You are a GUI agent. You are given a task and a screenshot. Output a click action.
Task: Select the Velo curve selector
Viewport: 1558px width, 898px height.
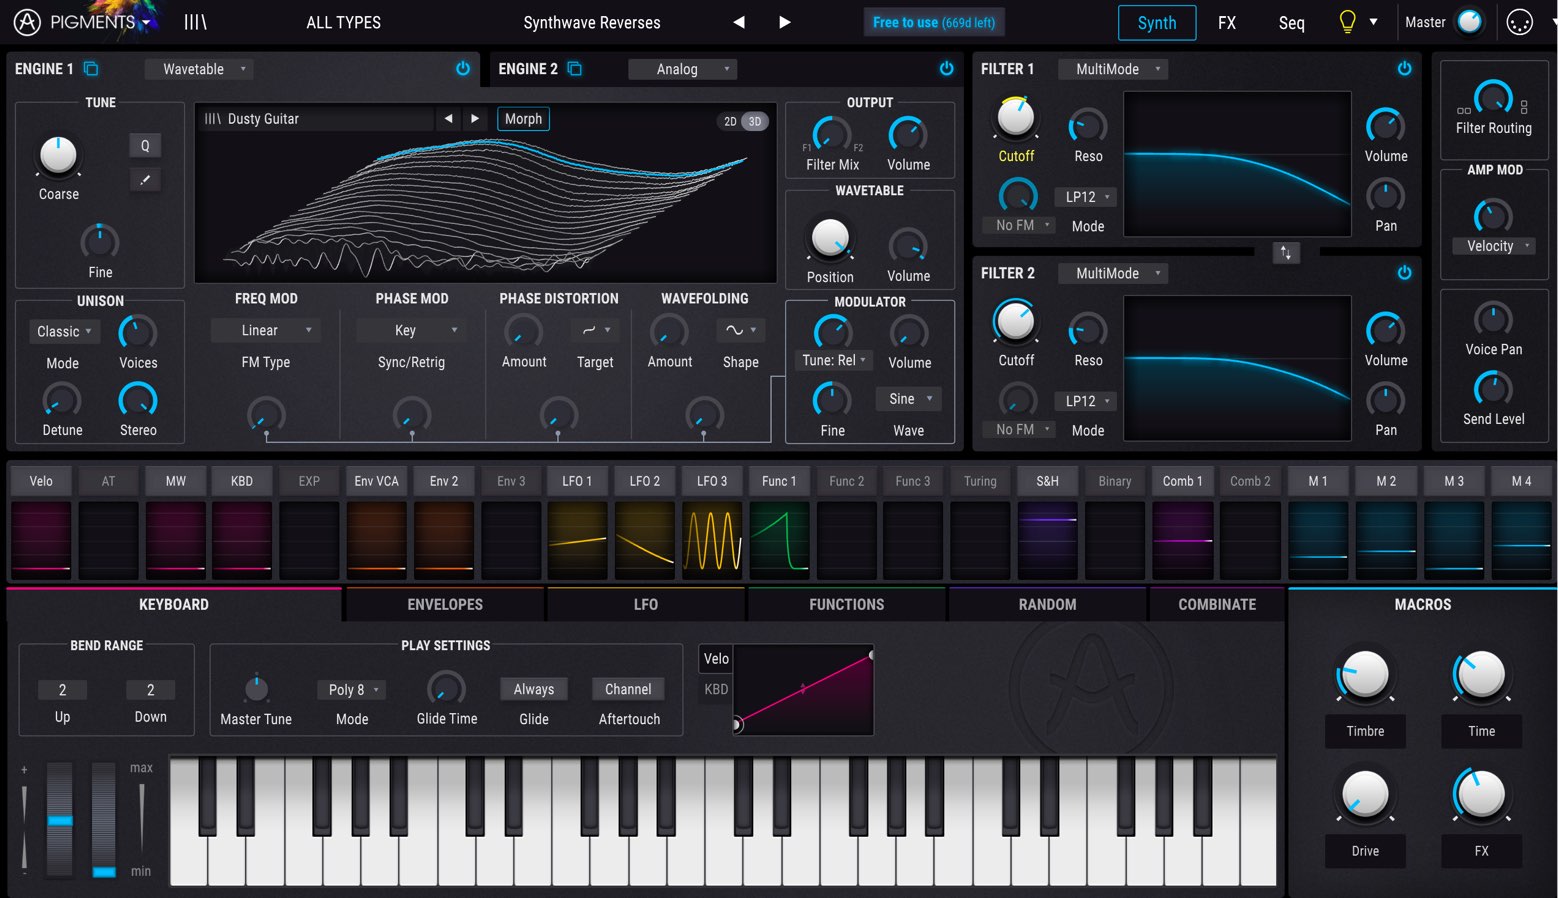pos(716,658)
